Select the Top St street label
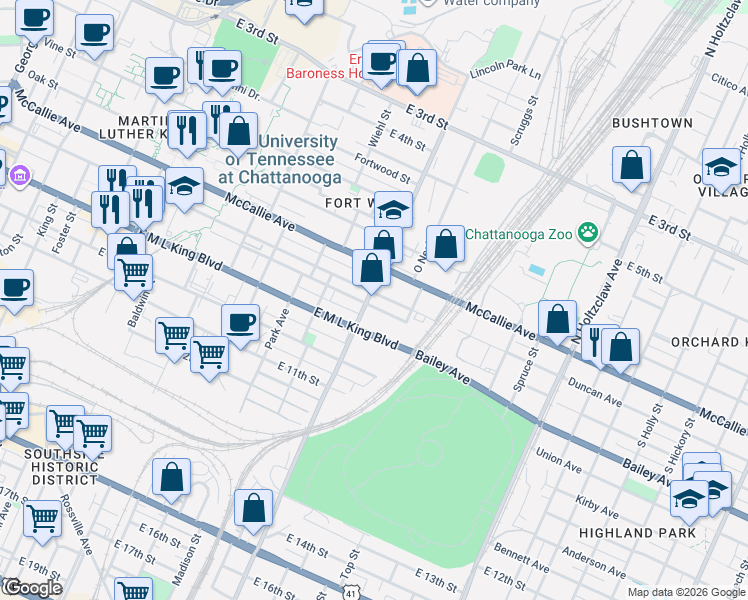748x600 pixels. [x=352, y=564]
